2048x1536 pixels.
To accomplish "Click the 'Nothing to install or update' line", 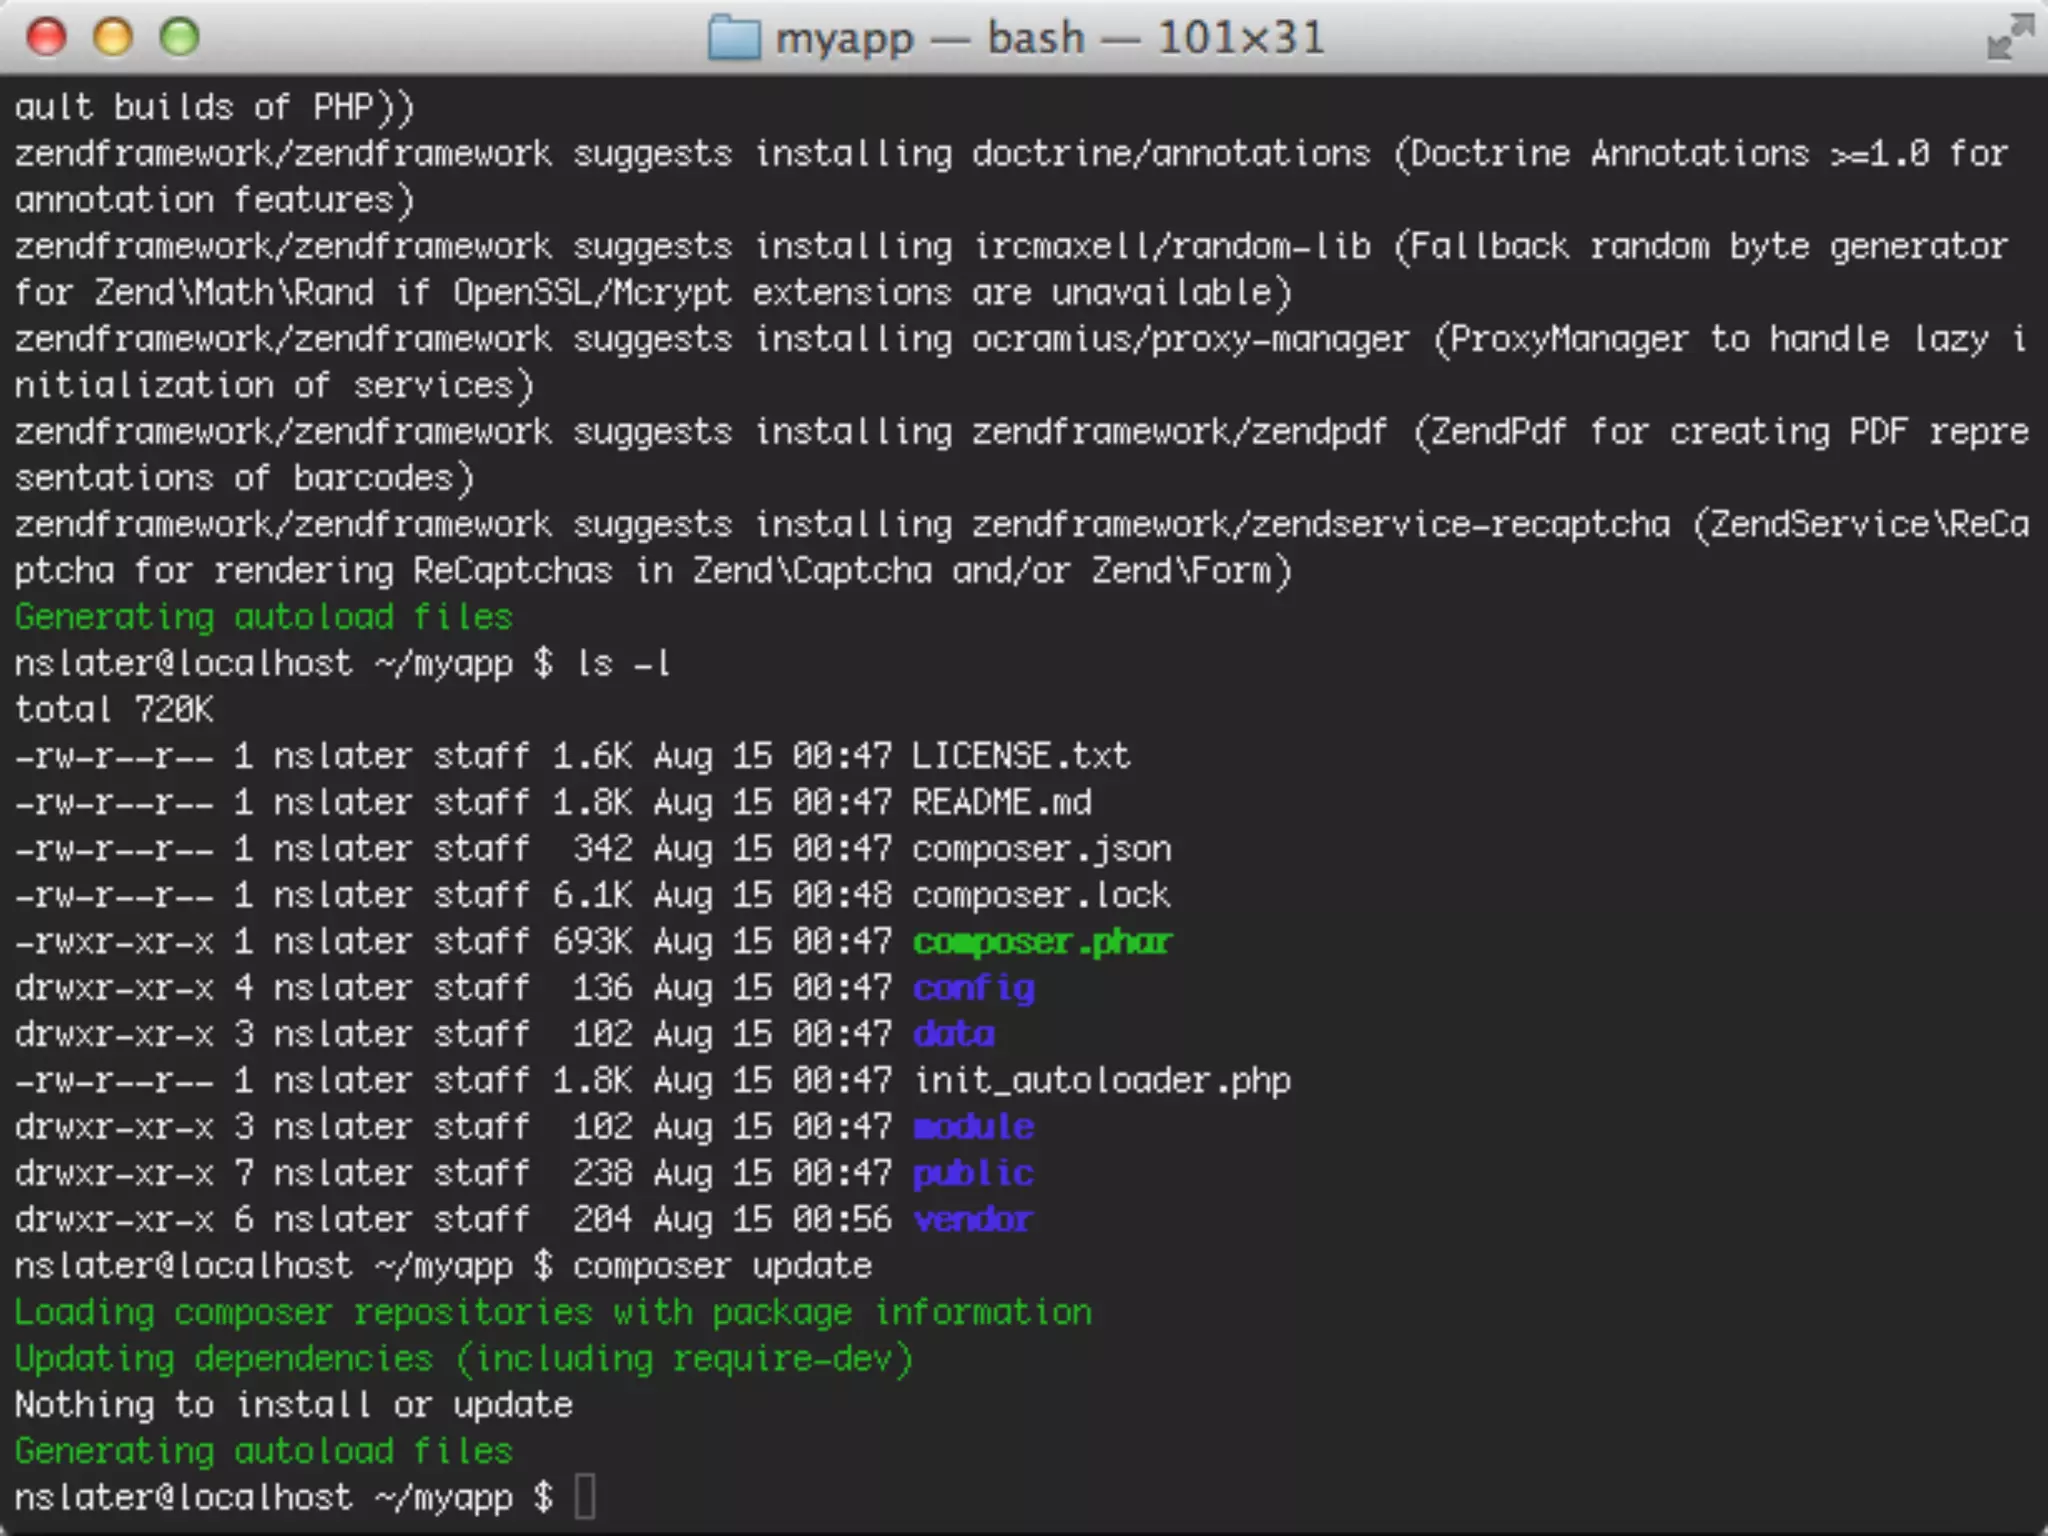I will point(294,1405).
